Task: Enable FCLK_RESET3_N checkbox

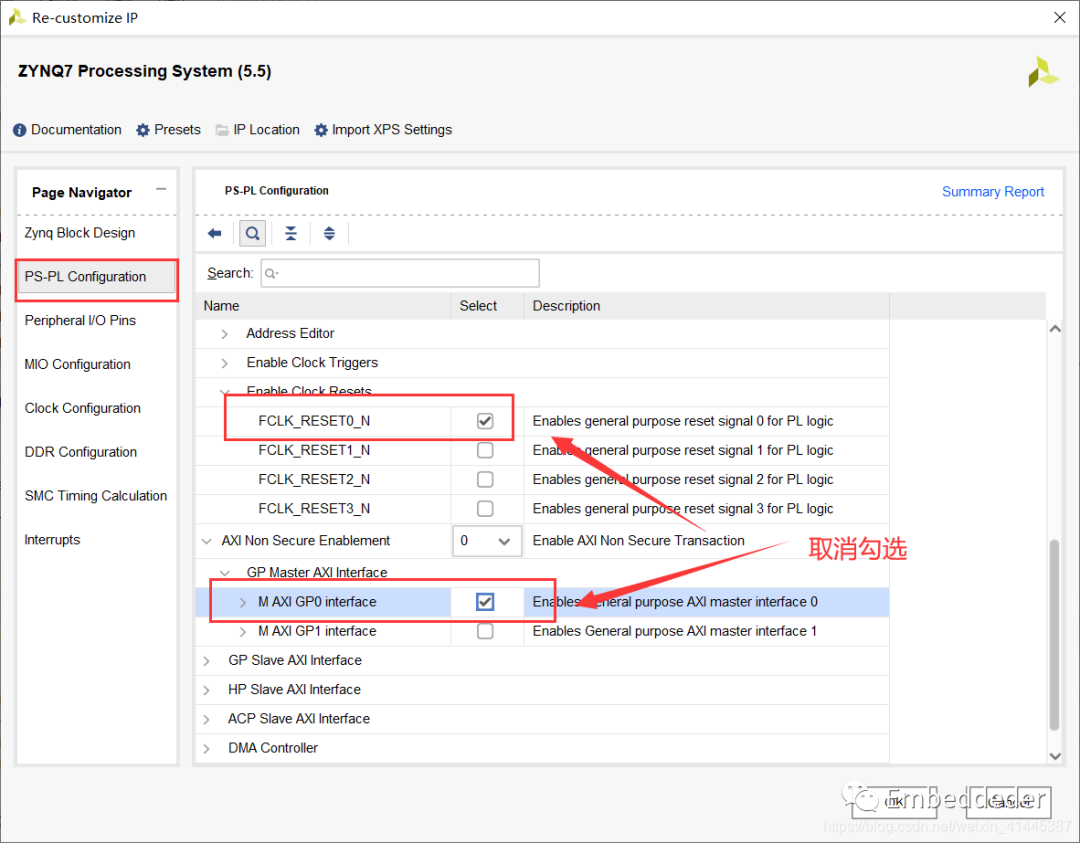Action: [x=485, y=508]
